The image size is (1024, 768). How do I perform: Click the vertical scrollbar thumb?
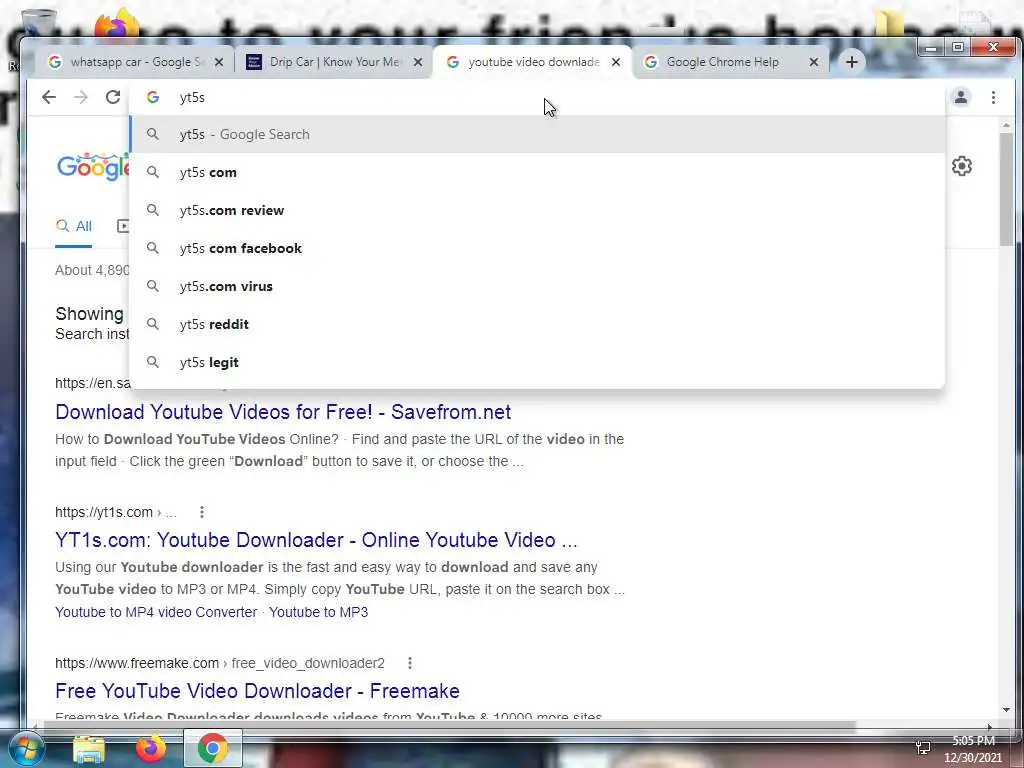pos(1006,189)
